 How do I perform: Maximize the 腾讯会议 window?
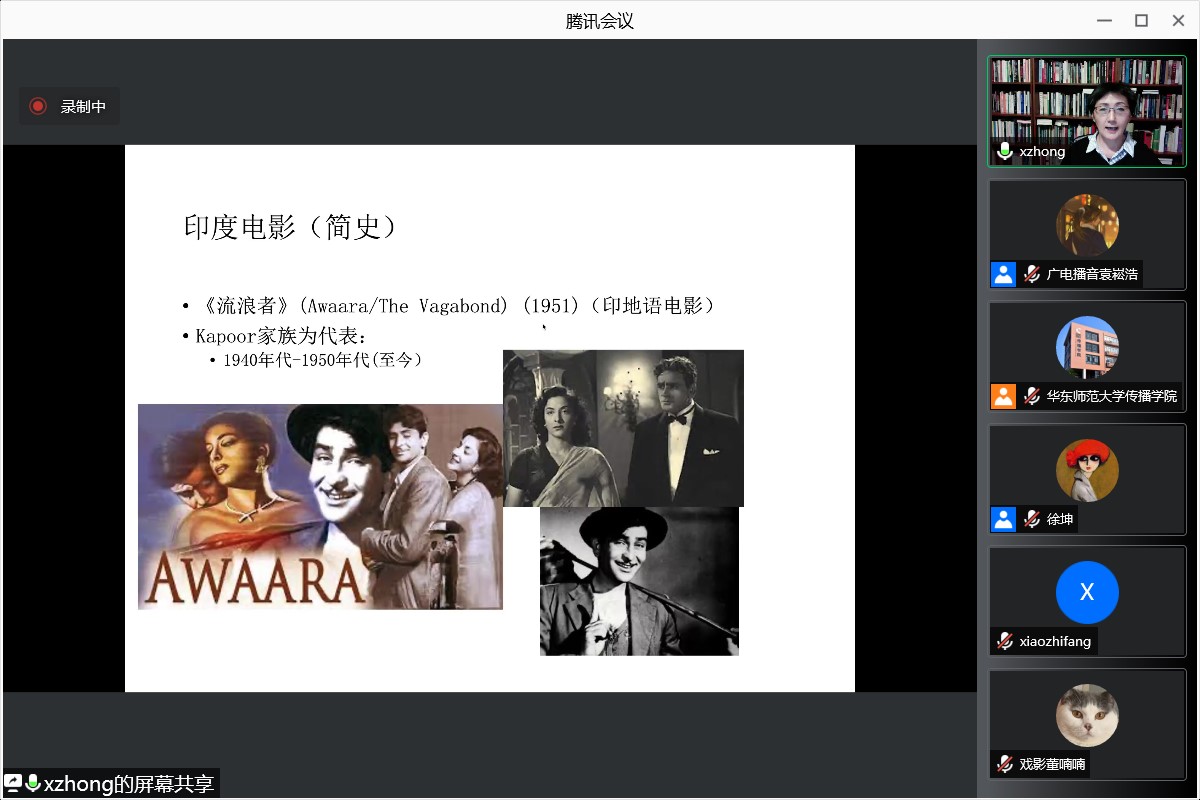pos(1141,20)
